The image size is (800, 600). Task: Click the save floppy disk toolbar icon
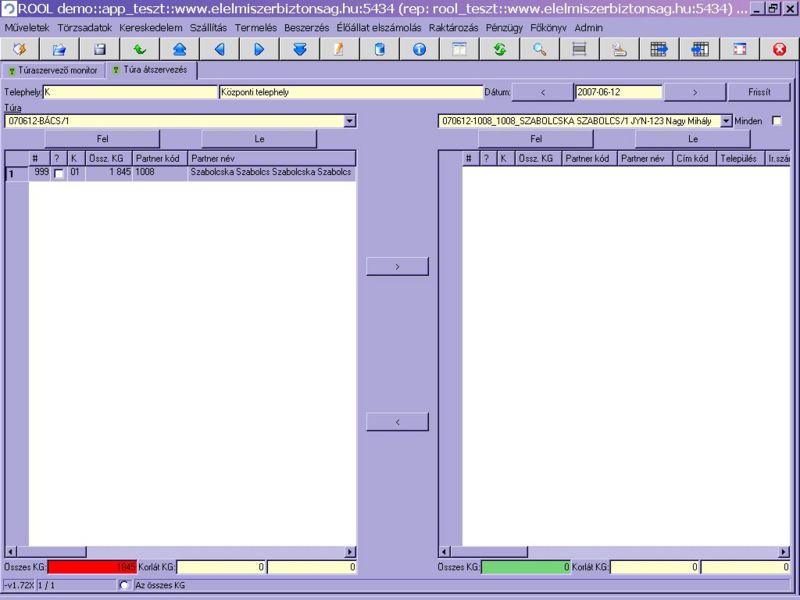click(x=99, y=49)
